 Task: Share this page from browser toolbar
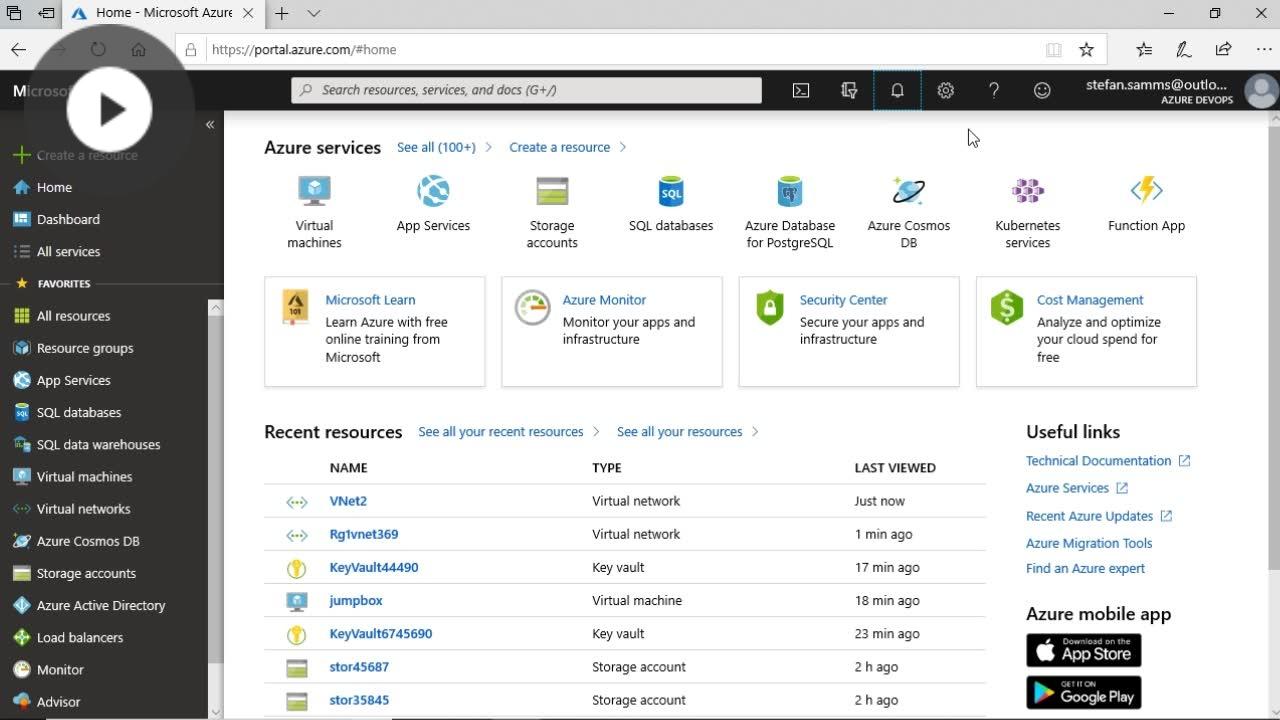(x=1223, y=50)
